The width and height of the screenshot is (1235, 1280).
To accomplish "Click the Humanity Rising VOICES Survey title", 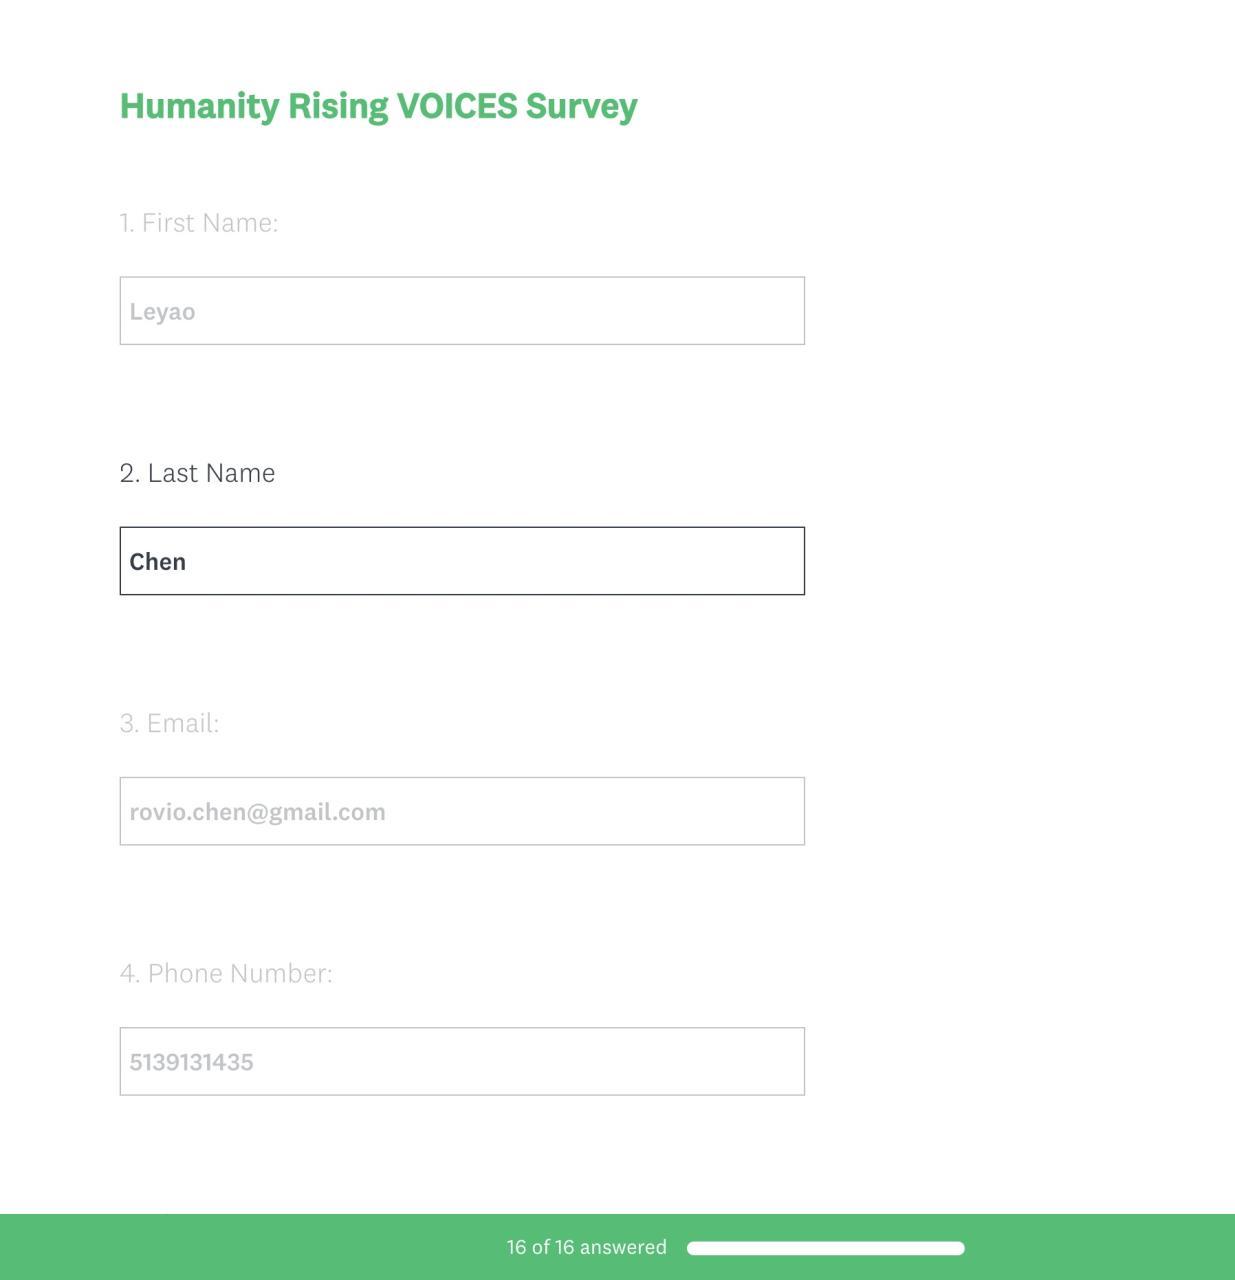I will pyautogui.click(x=378, y=106).
